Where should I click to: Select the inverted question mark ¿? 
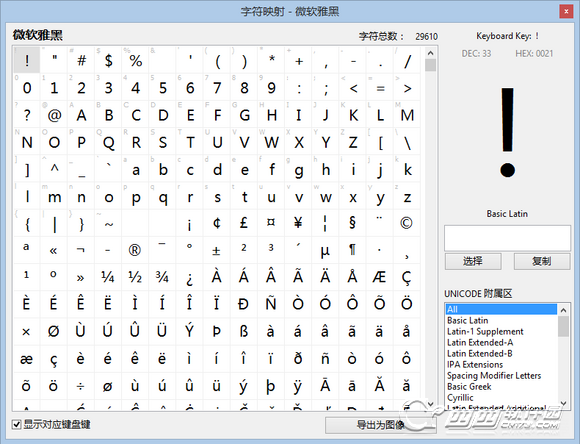pos(189,278)
